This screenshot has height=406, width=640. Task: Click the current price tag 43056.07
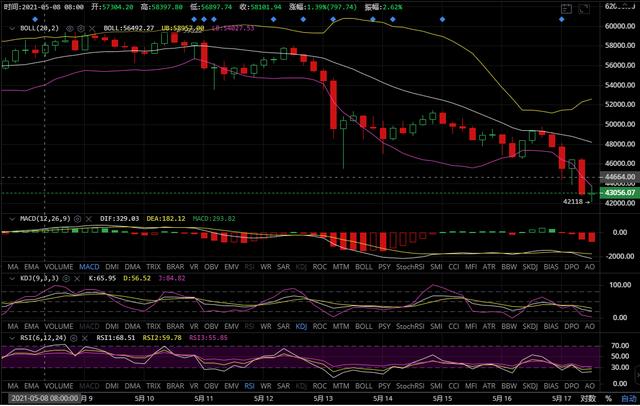pos(619,193)
